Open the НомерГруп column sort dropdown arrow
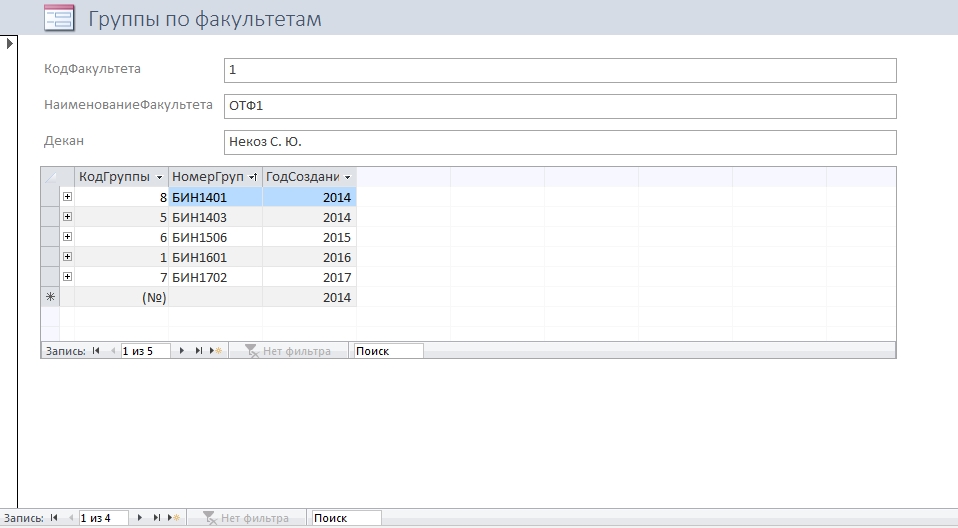The image size is (958, 528). tap(253, 177)
